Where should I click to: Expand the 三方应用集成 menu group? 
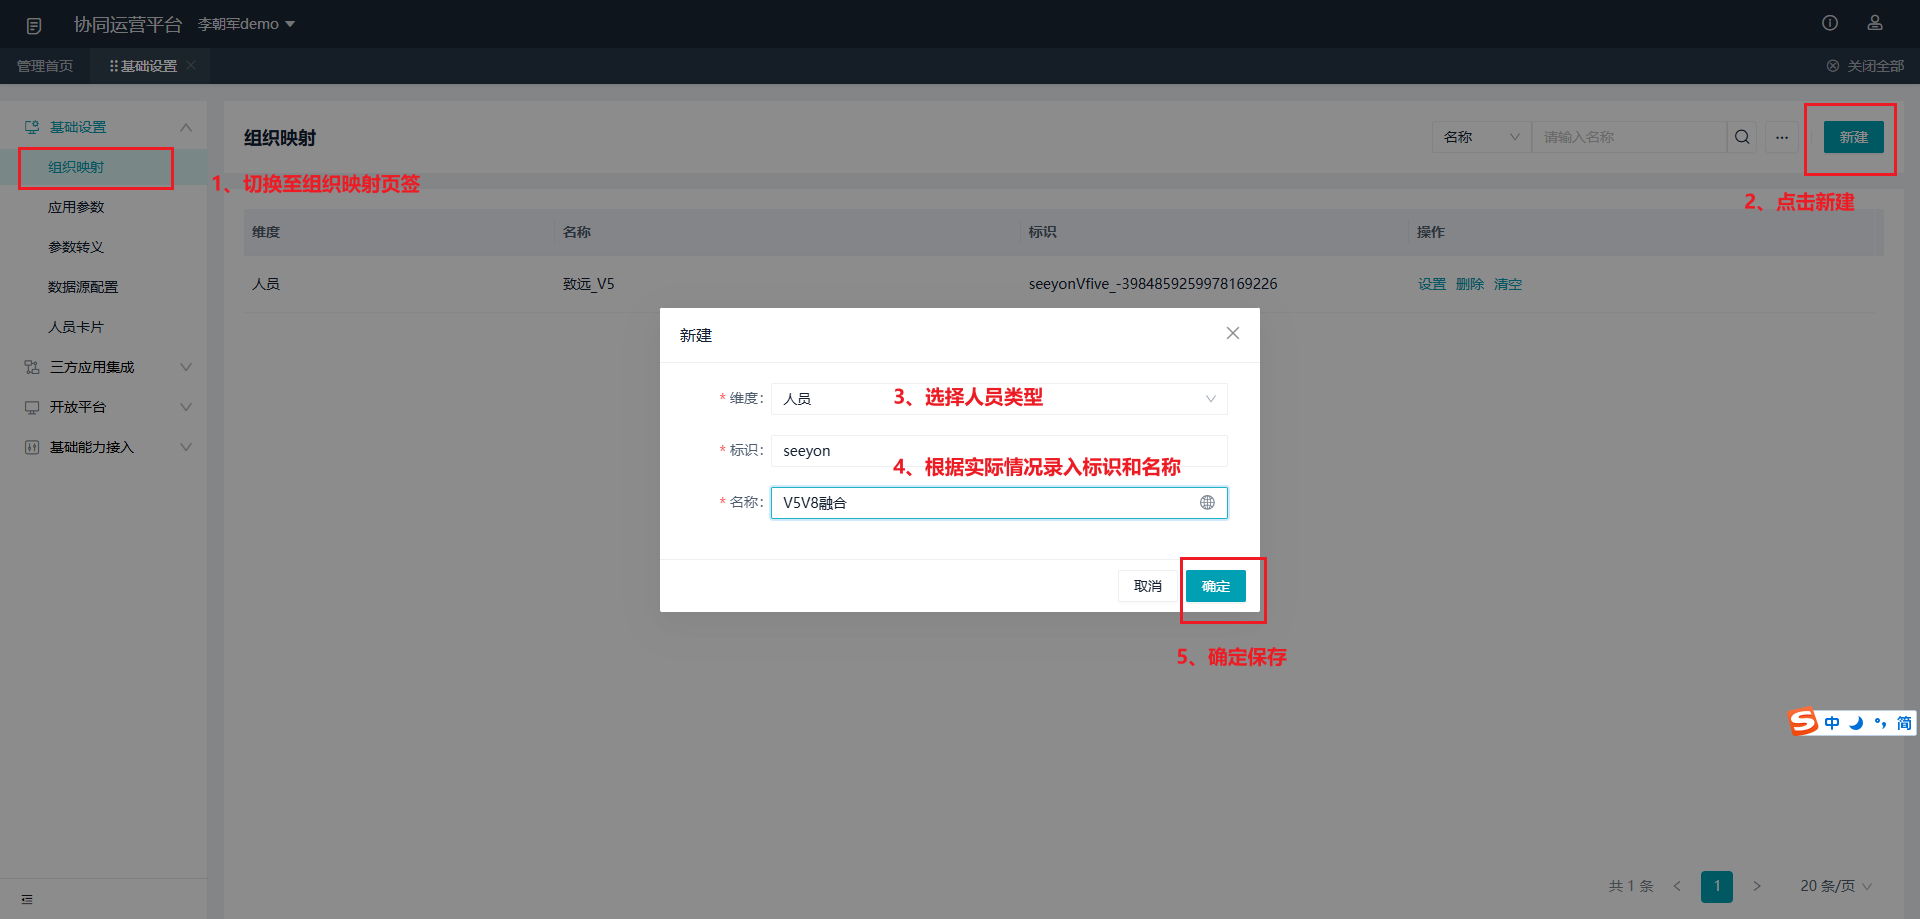tap(186, 367)
